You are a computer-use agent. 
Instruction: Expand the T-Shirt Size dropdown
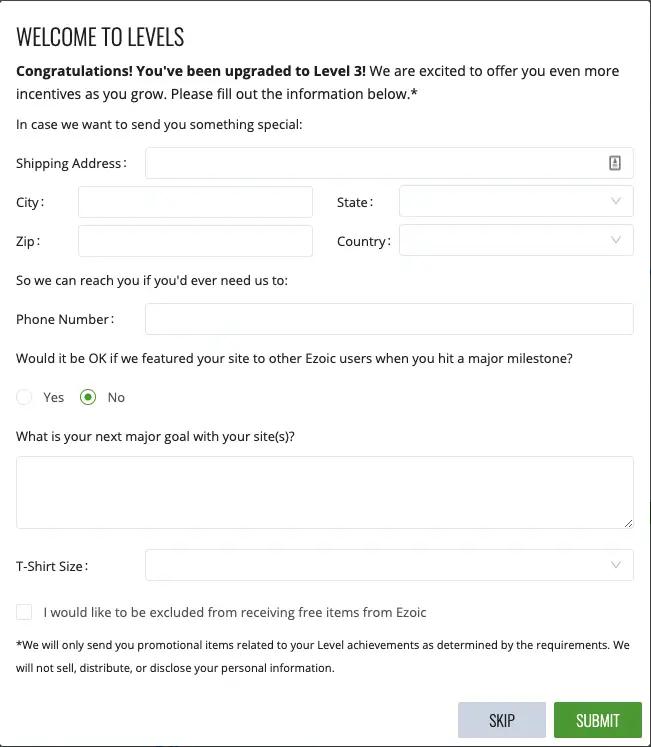[389, 565]
